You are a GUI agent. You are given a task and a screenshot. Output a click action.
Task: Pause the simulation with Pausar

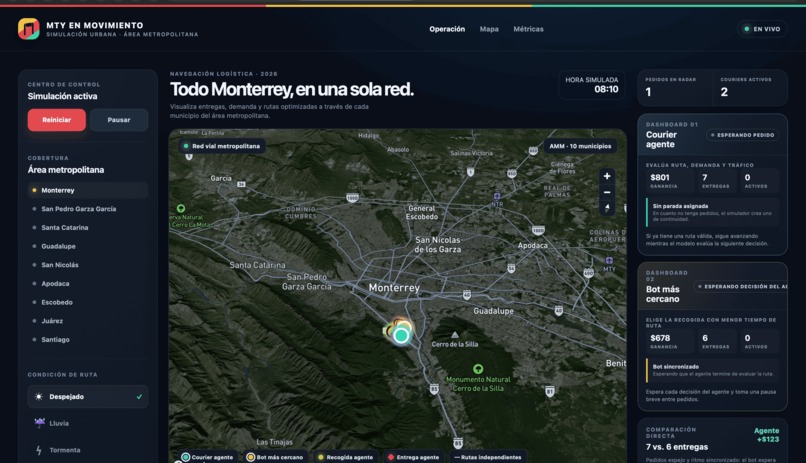119,120
